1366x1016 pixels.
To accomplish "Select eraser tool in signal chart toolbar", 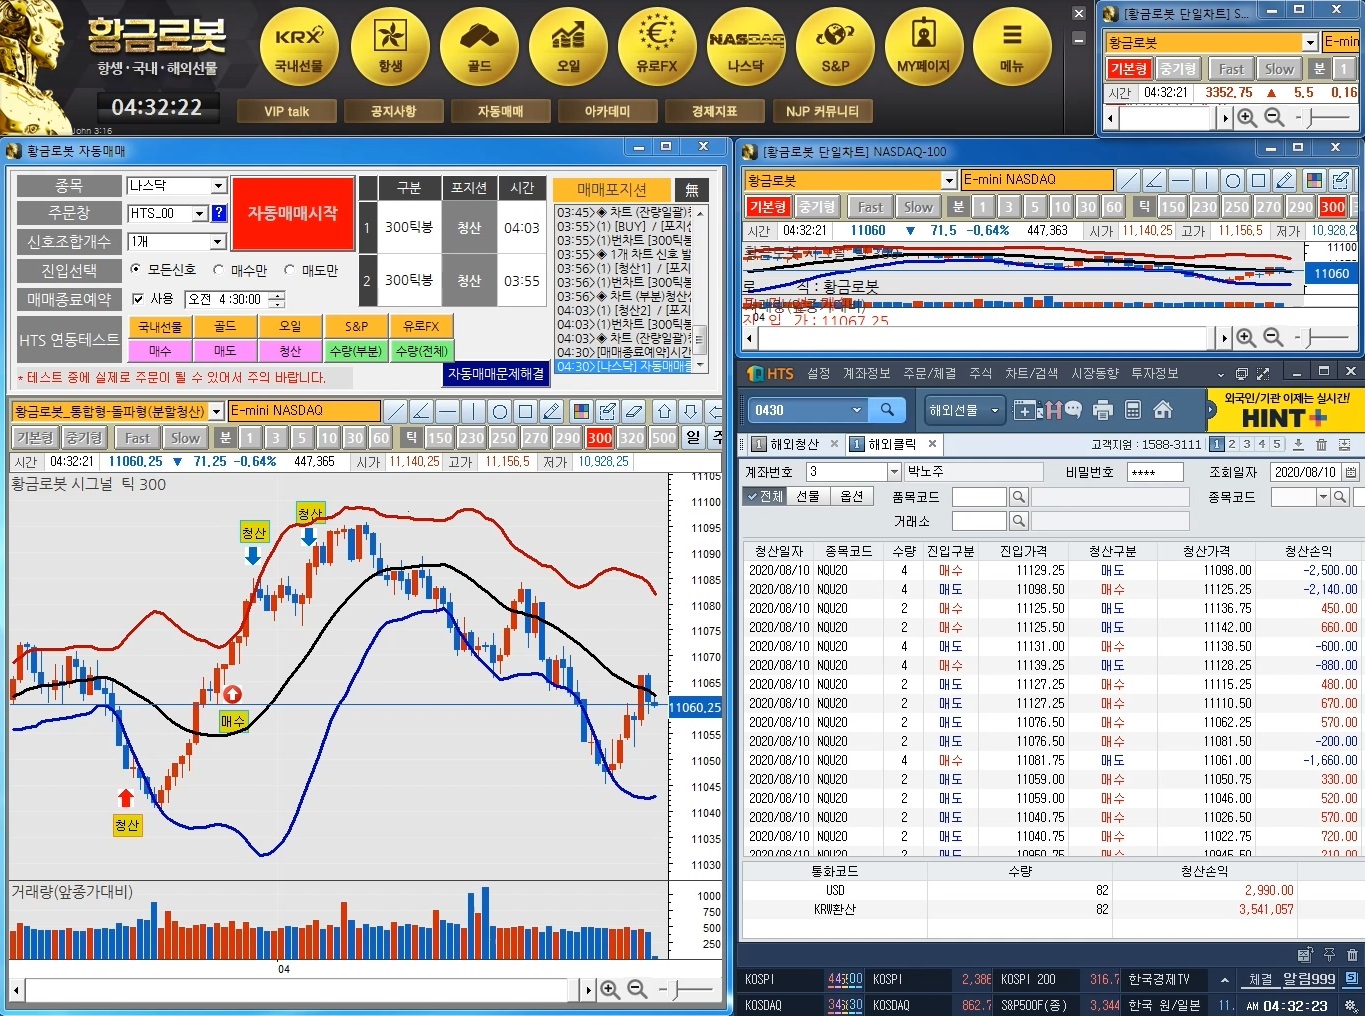I will 633,411.
